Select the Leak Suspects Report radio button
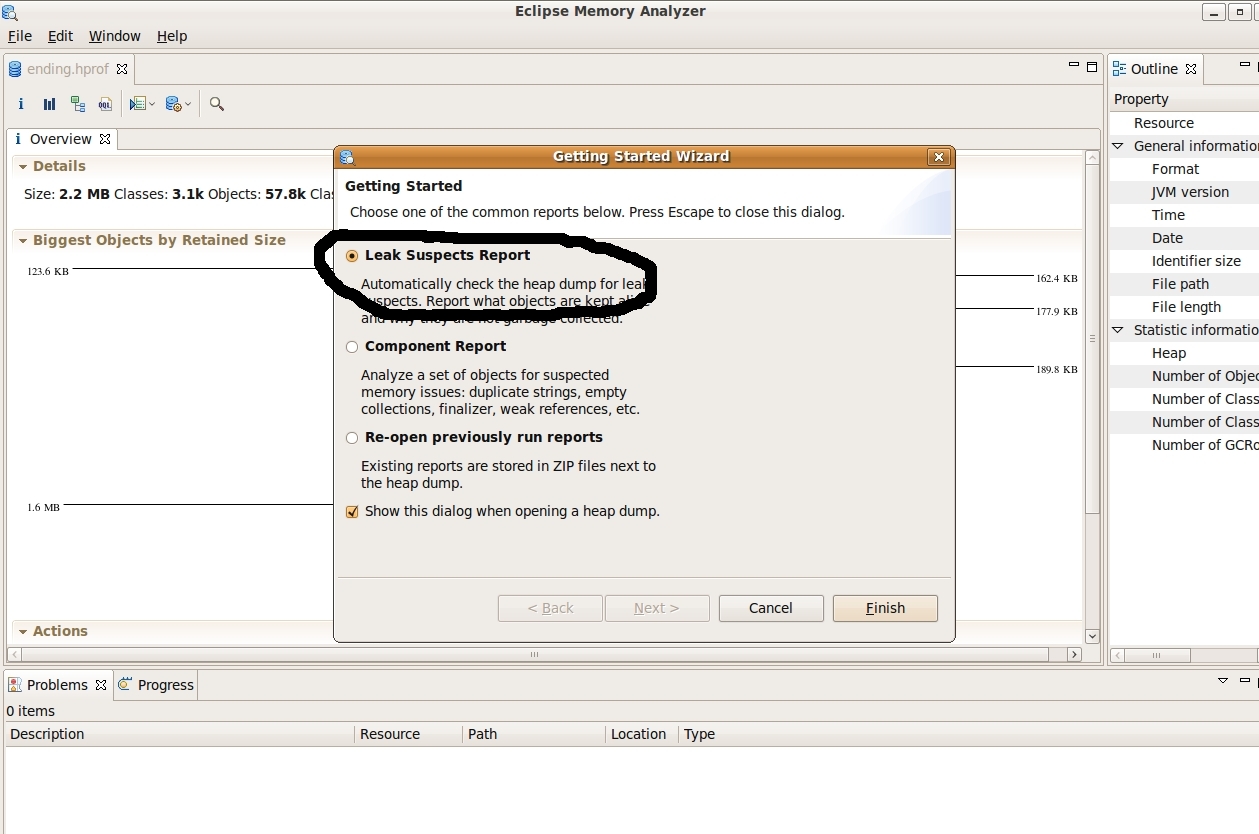 tap(351, 256)
